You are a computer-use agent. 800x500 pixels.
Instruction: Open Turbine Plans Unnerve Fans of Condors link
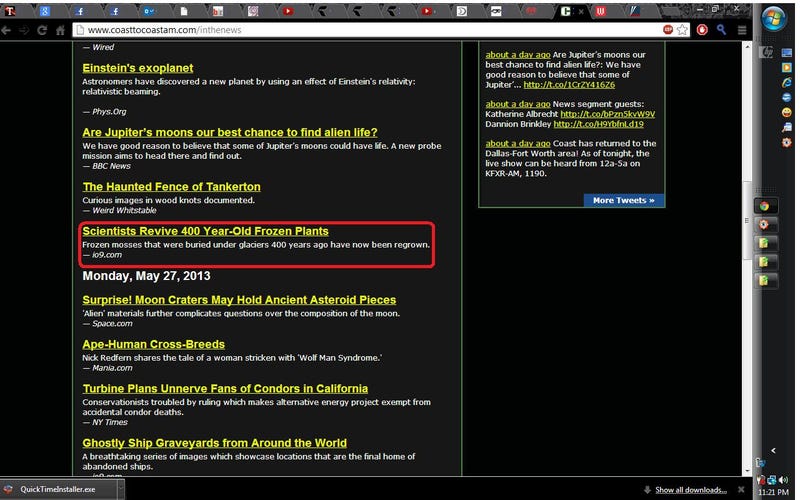click(225, 389)
